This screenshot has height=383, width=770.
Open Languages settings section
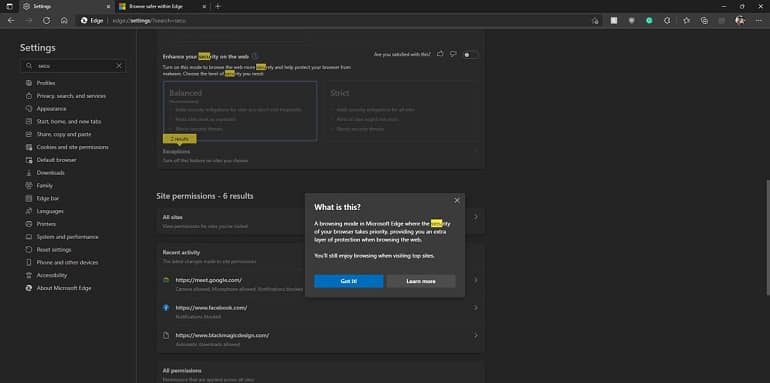(50, 211)
